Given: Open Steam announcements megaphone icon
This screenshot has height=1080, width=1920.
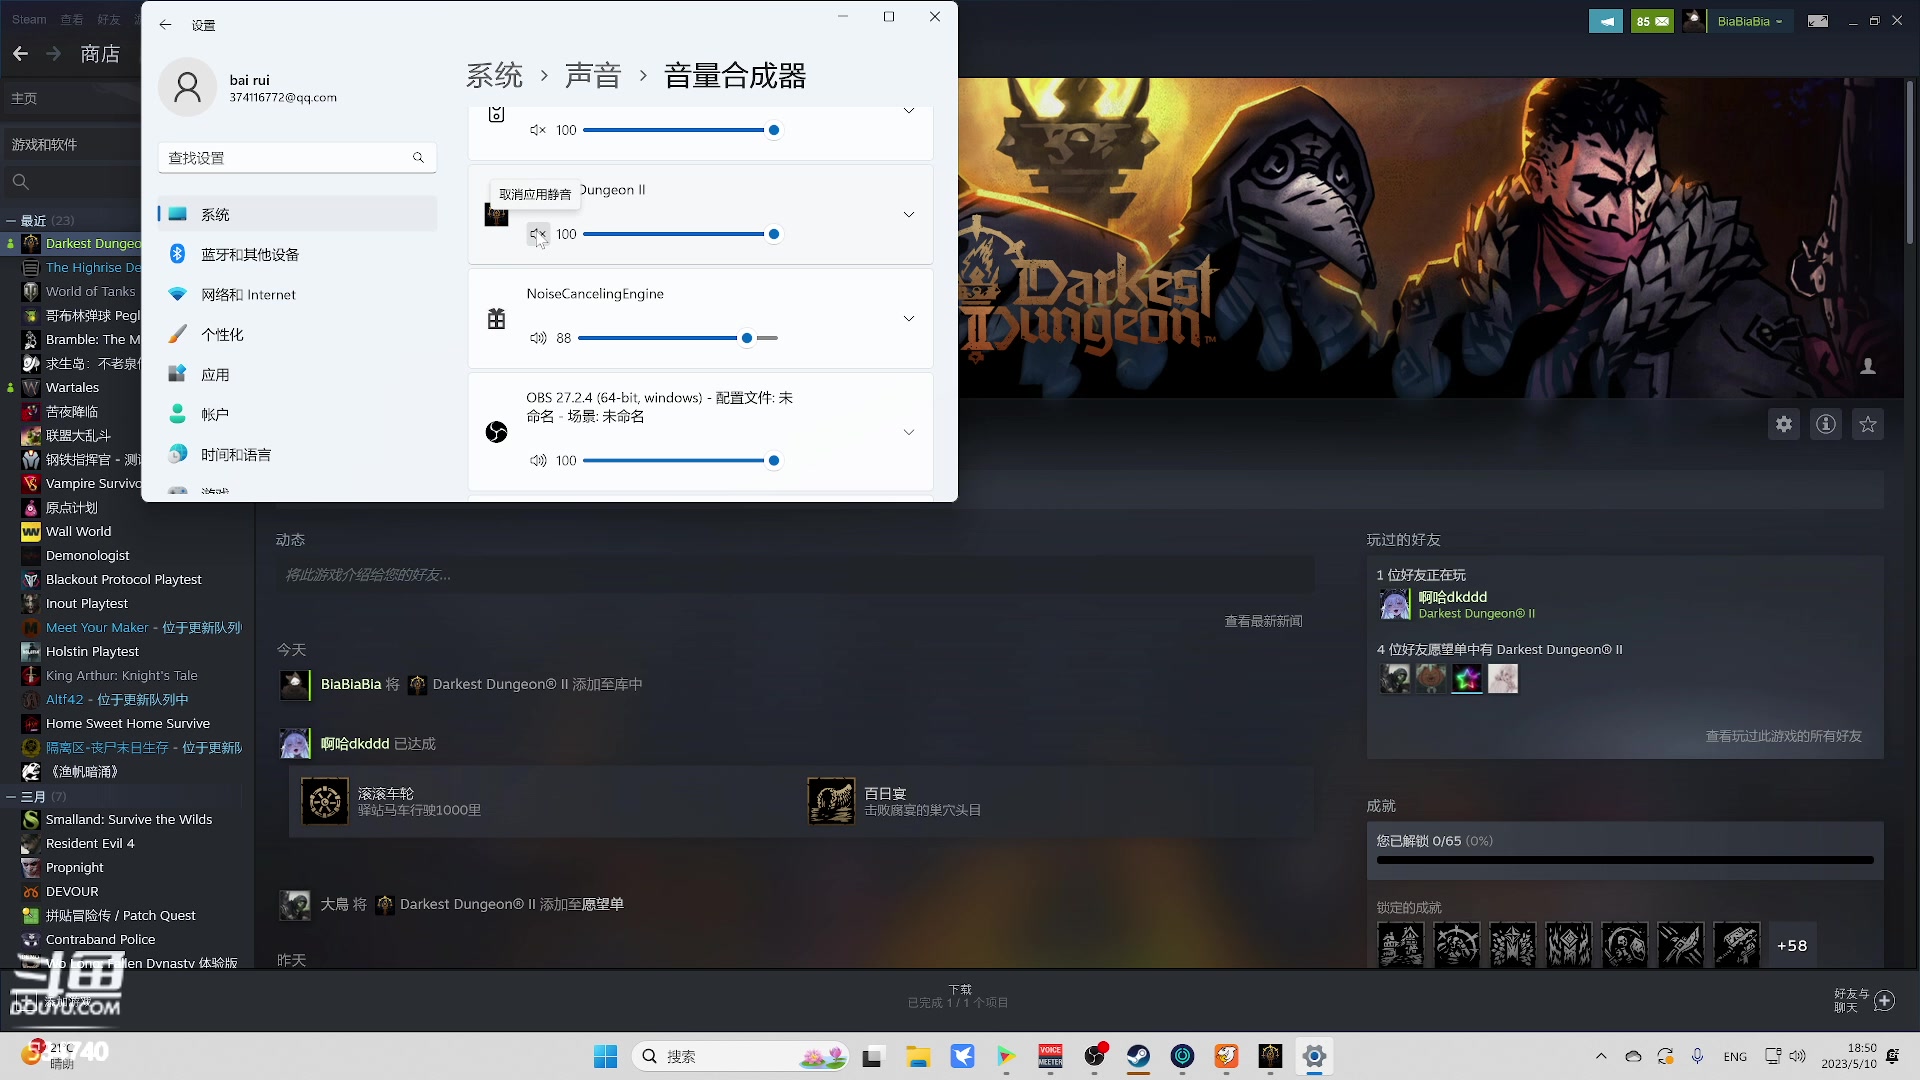Looking at the screenshot, I should click(x=1606, y=21).
